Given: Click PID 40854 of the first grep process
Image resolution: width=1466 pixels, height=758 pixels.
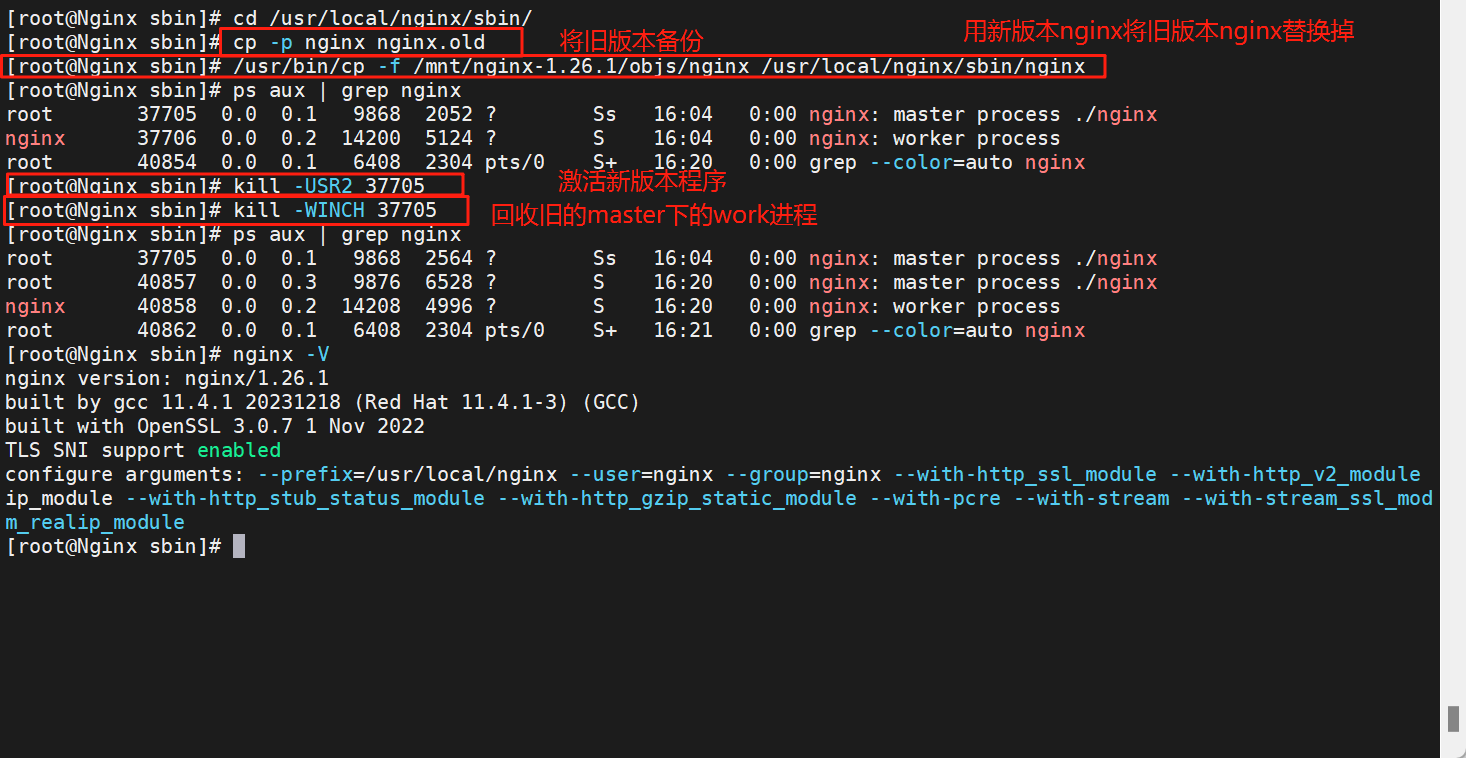Looking at the screenshot, I should tap(167, 162).
